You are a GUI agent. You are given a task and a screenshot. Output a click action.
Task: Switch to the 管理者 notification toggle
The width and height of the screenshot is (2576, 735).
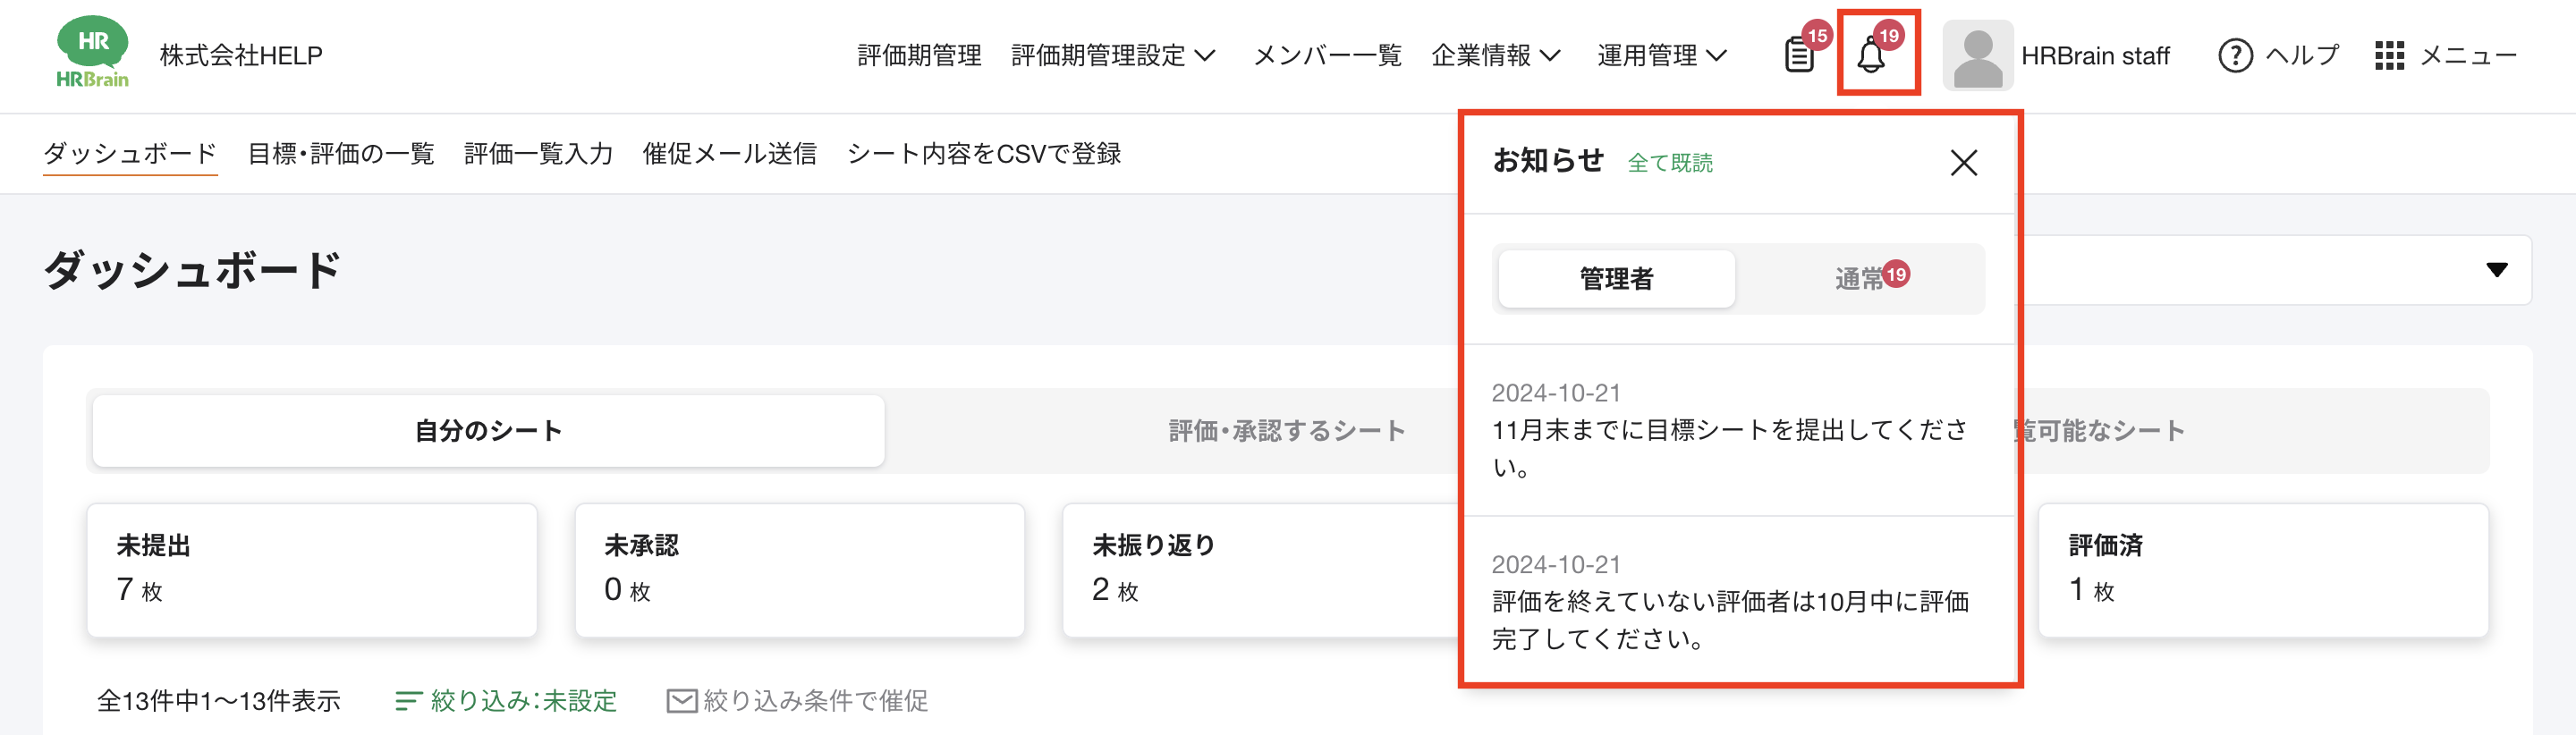coord(1616,279)
